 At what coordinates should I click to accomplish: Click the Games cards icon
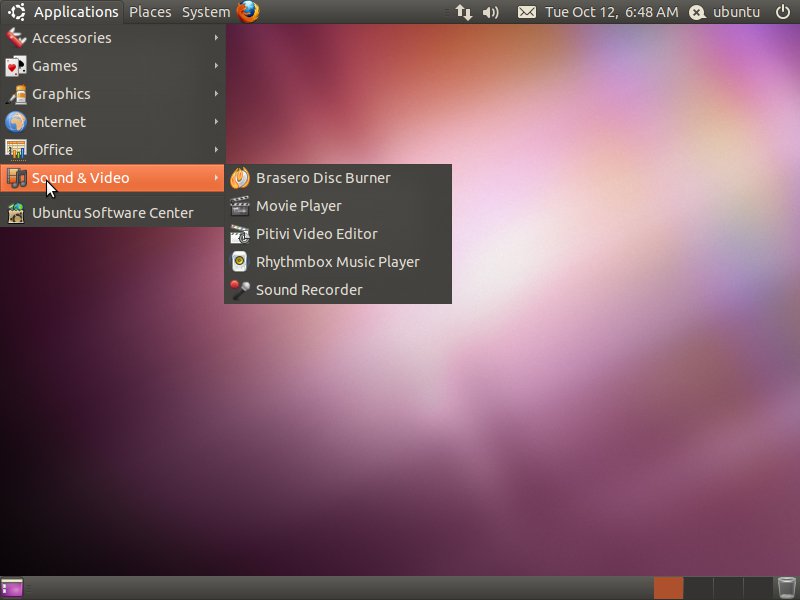point(16,66)
